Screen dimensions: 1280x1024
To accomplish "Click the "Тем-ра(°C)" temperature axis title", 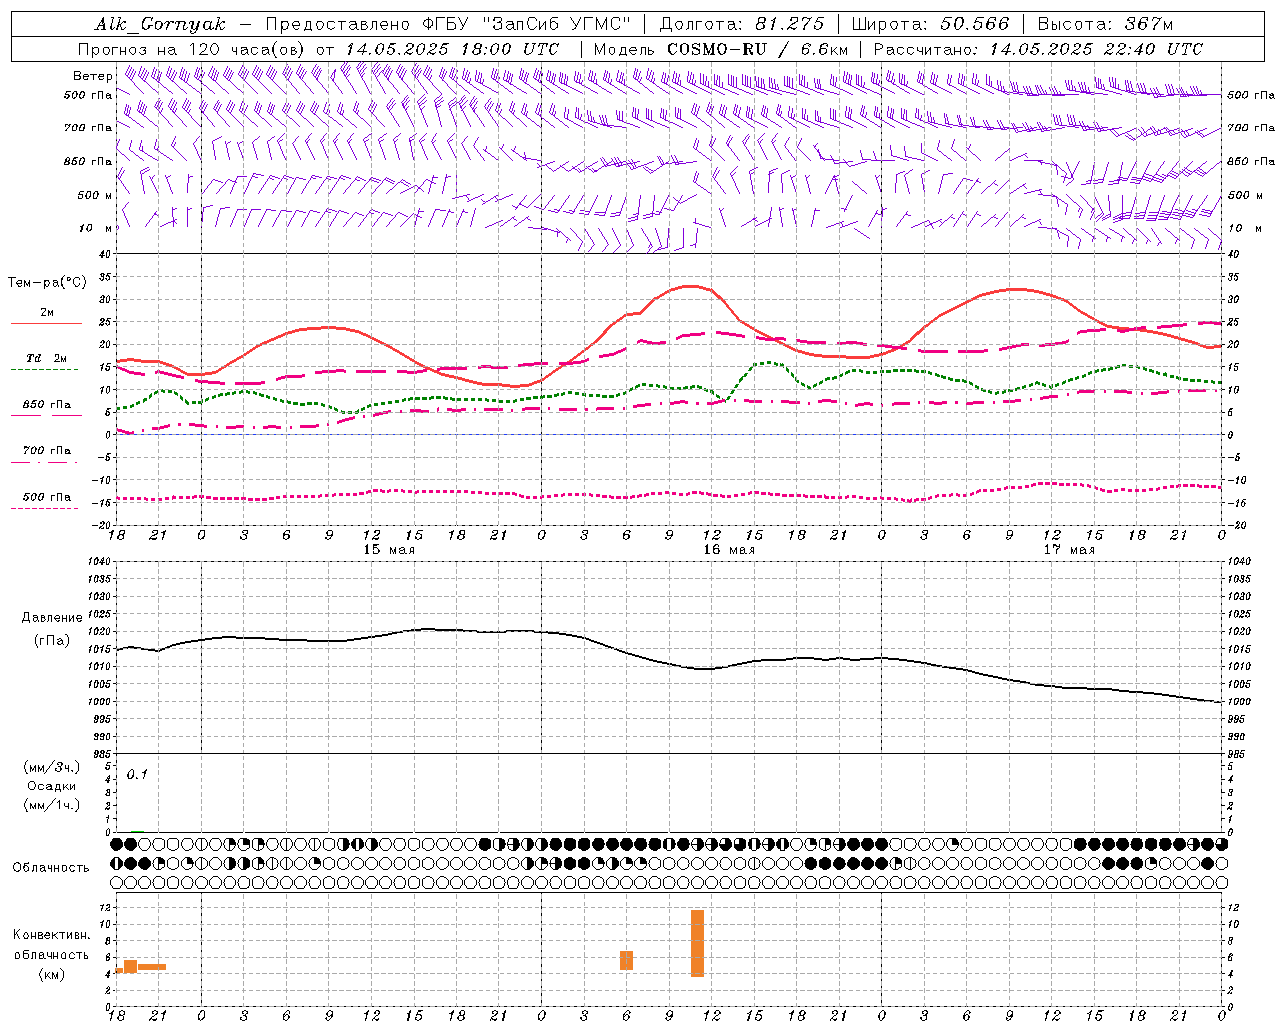I will [47, 283].
